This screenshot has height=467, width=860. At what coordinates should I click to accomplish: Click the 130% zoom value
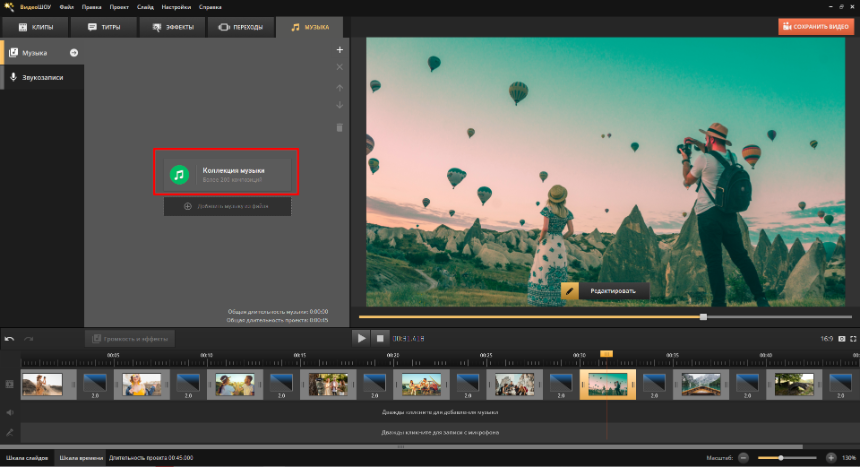pos(849,458)
